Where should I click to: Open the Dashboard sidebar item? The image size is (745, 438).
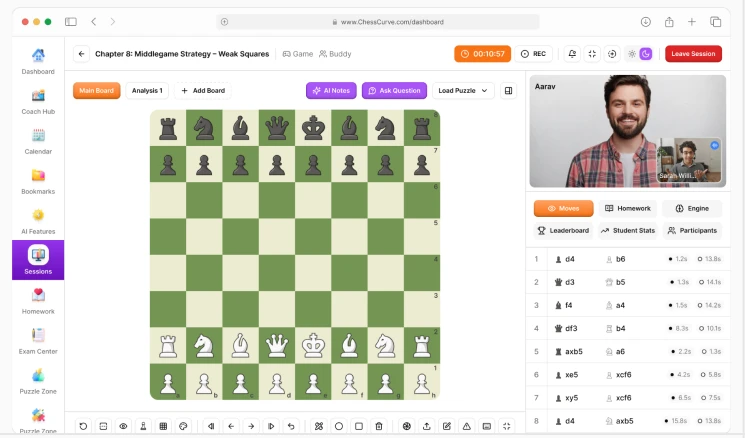(x=38, y=61)
